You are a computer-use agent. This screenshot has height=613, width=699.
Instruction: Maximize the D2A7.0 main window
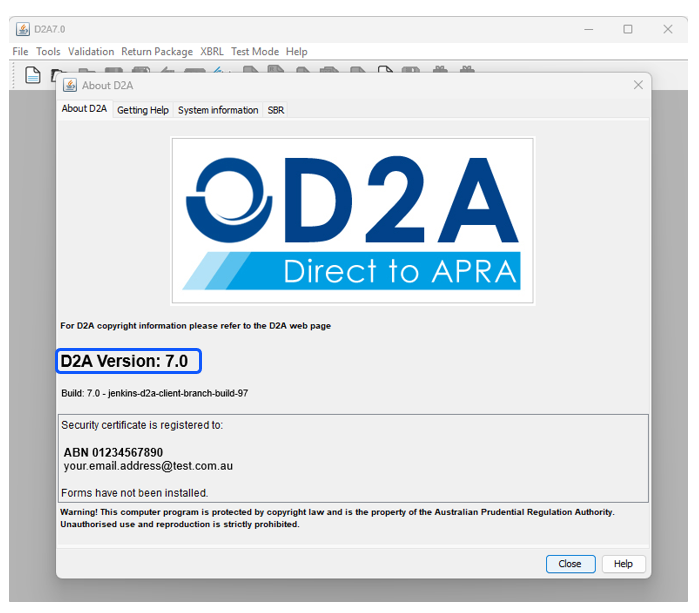point(628,29)
